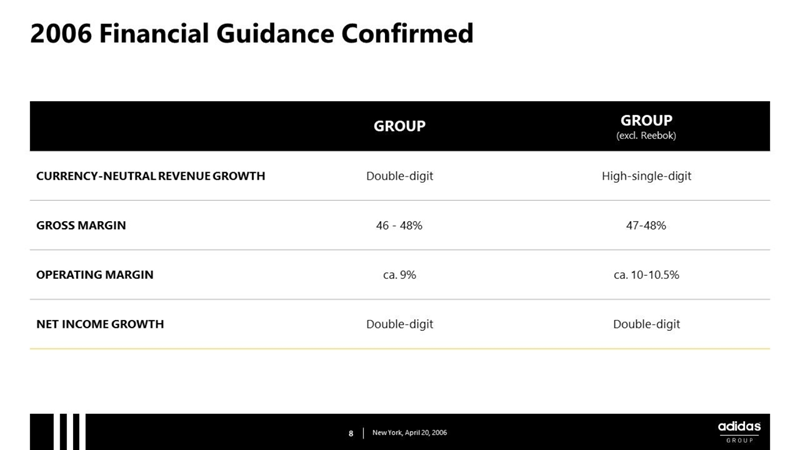800x450 pixels.
Task: Click the slide title '2006 Financial Guidance Confirmed'
Action: coord(252,34)
